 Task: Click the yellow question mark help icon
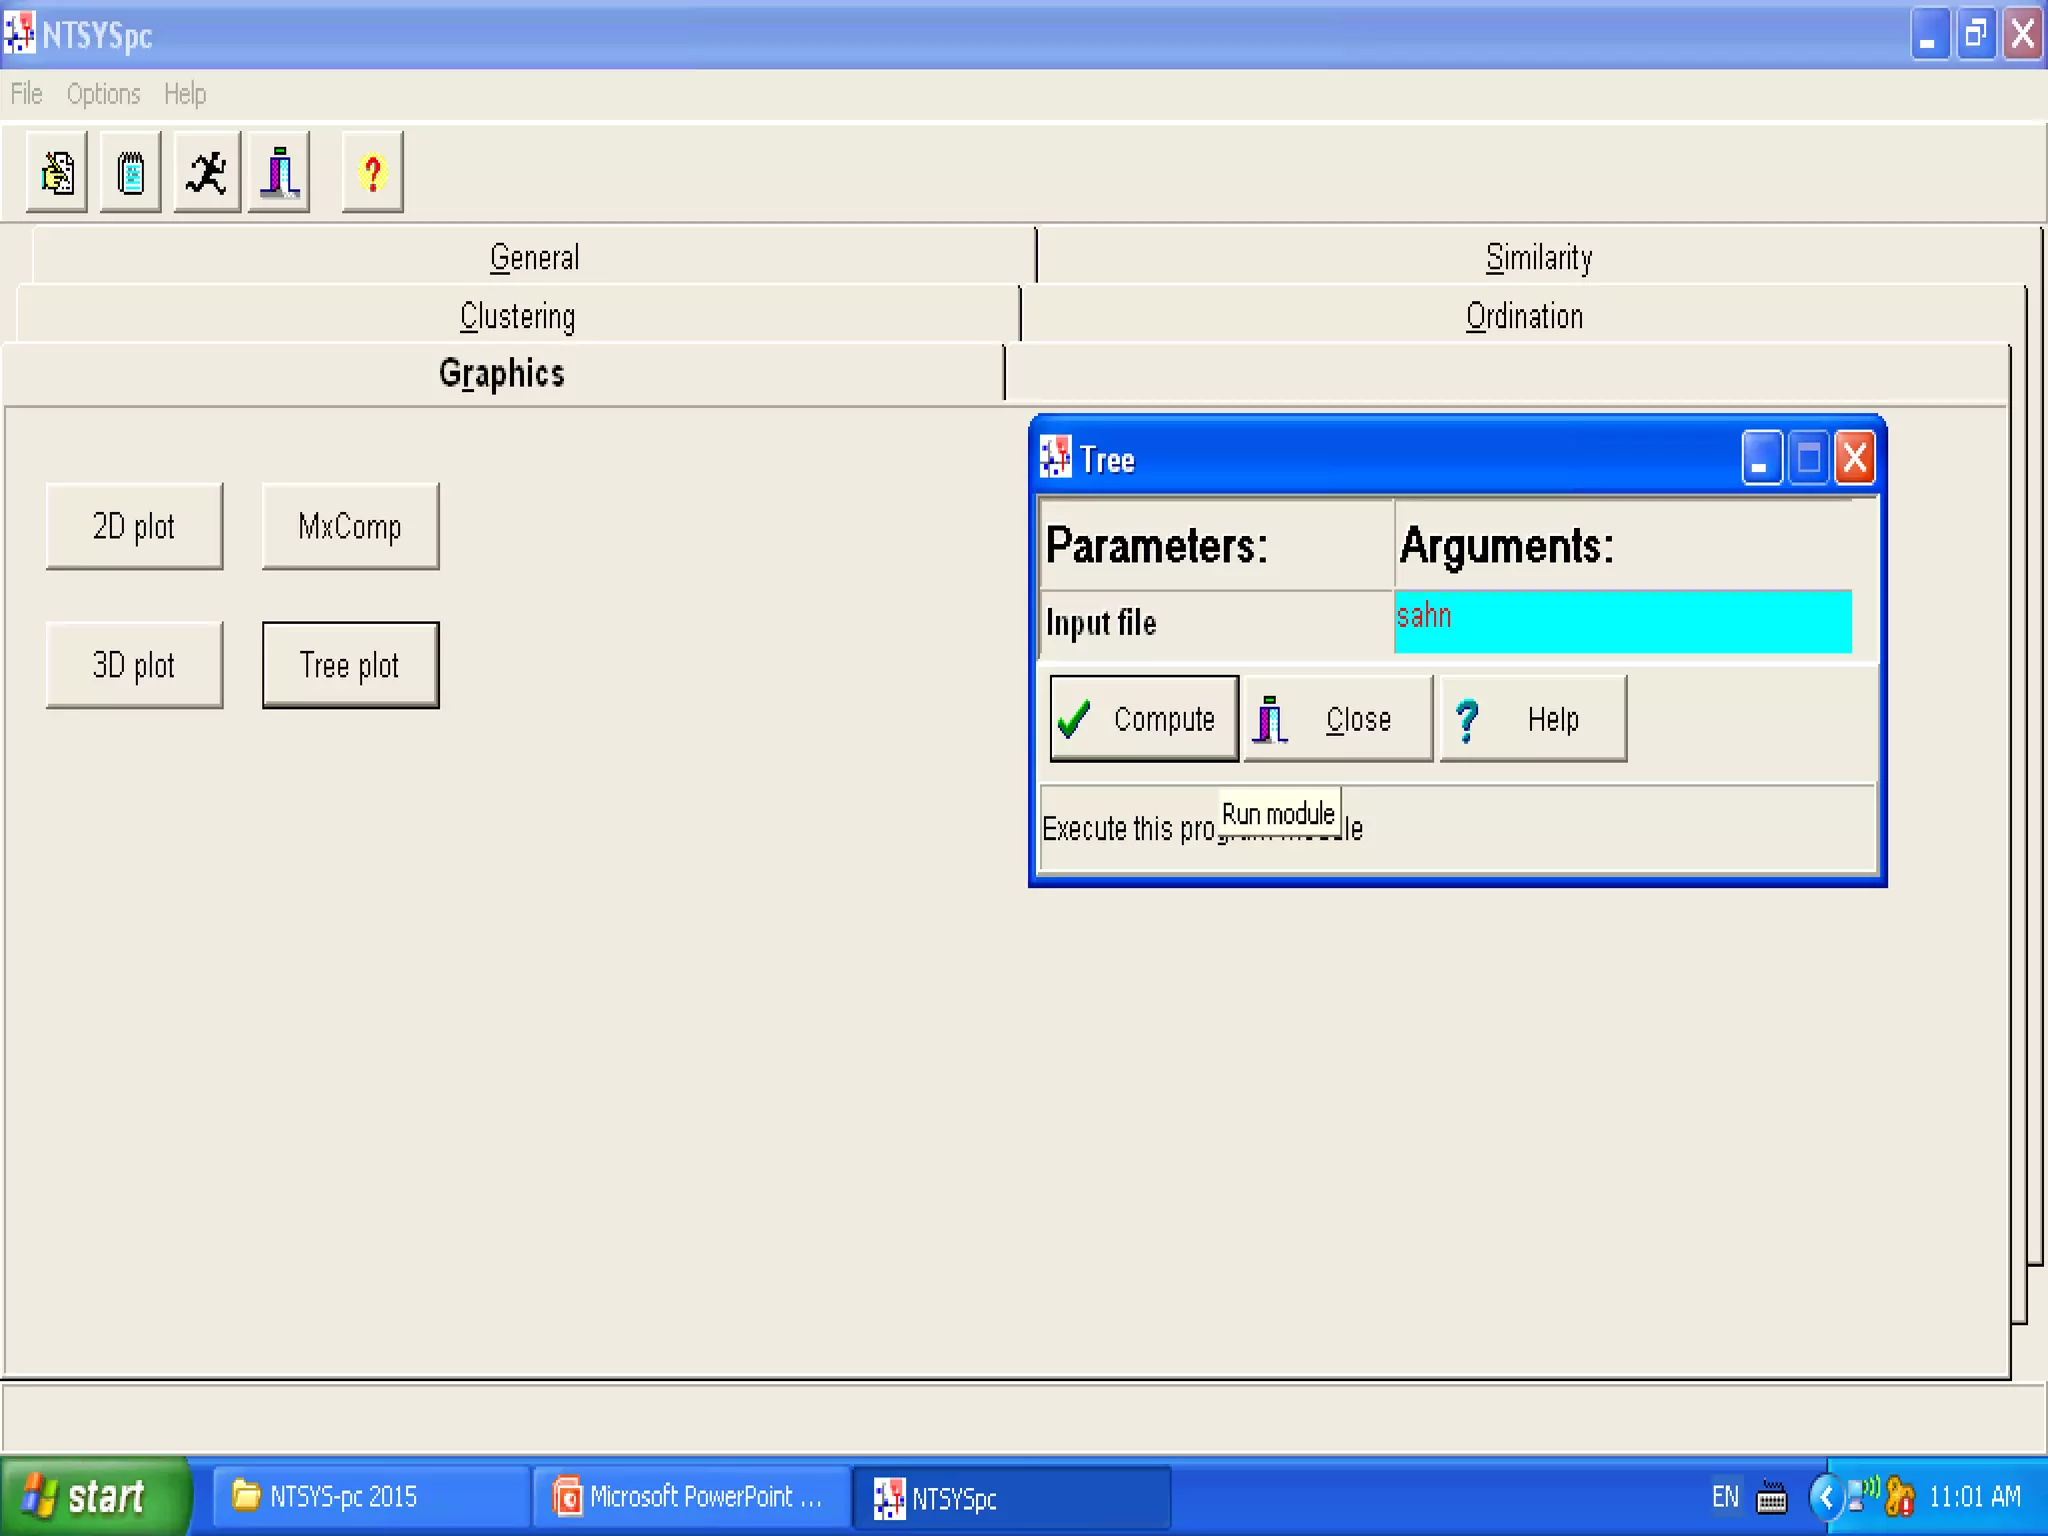click(372, 173)
